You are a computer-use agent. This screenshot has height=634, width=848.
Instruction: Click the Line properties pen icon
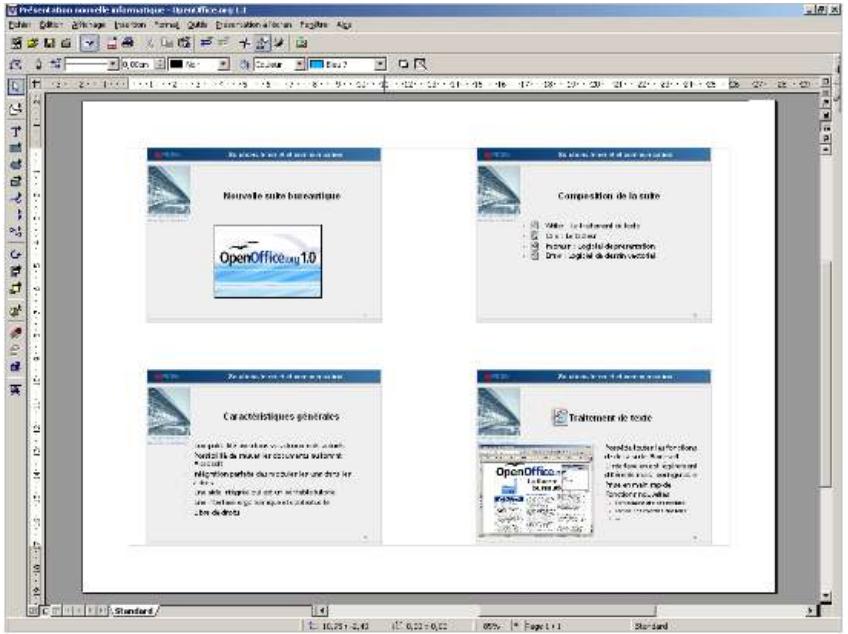38,64
